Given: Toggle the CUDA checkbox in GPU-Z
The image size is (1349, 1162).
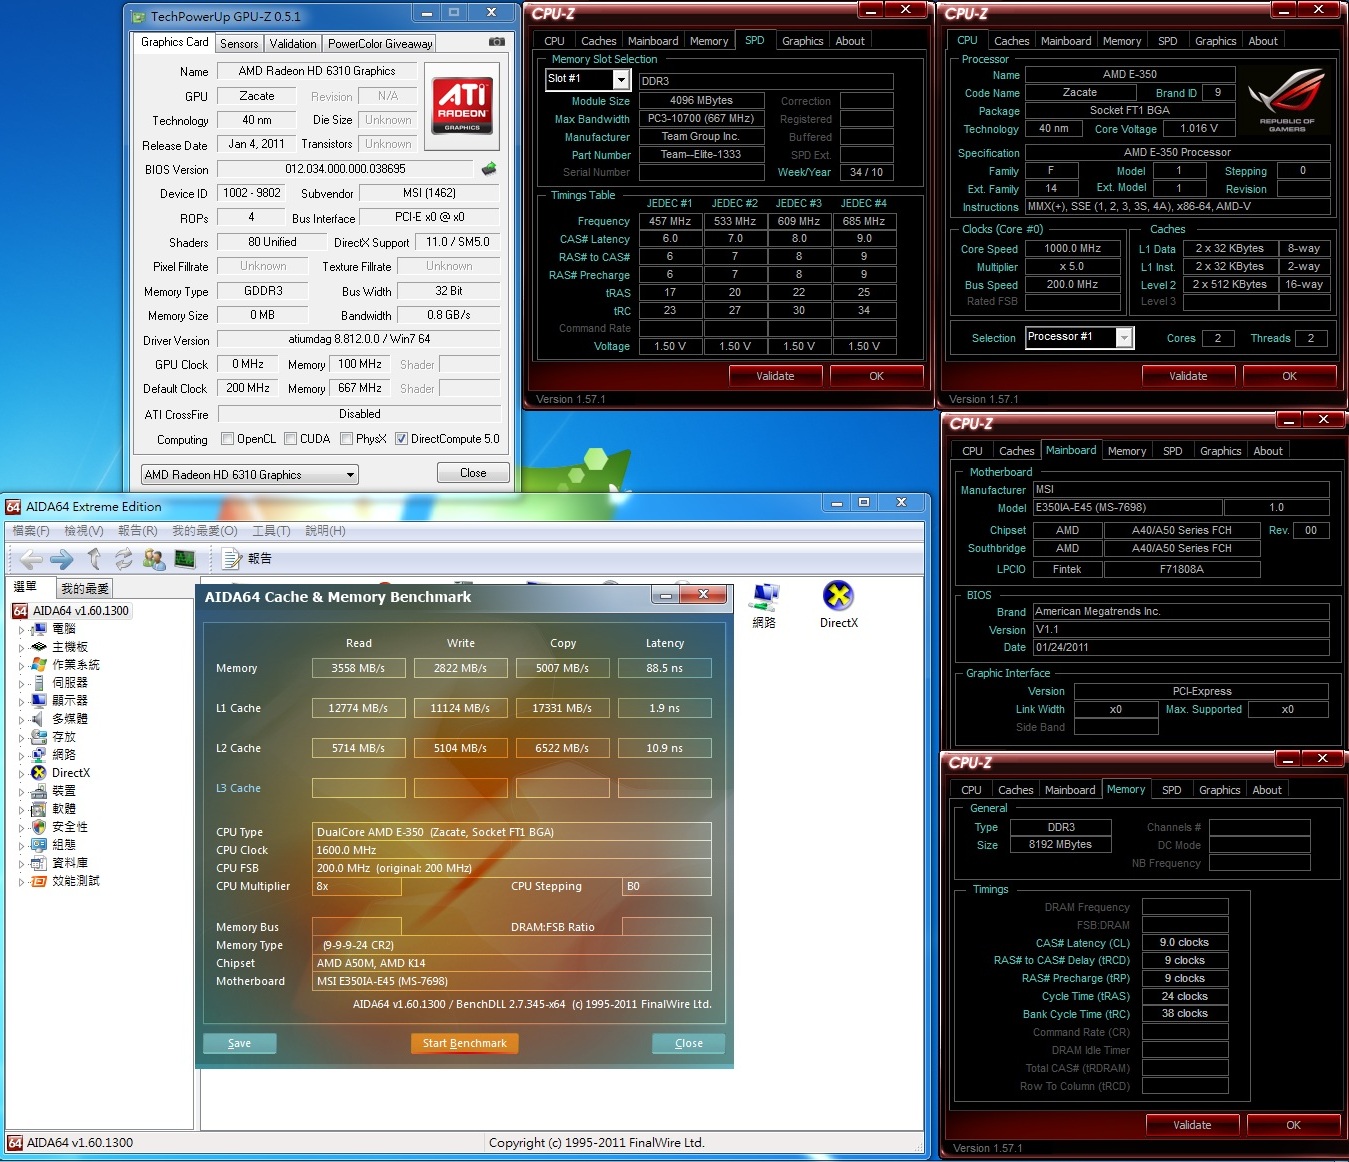Looking at the screenshot, I should coord(290,438).
